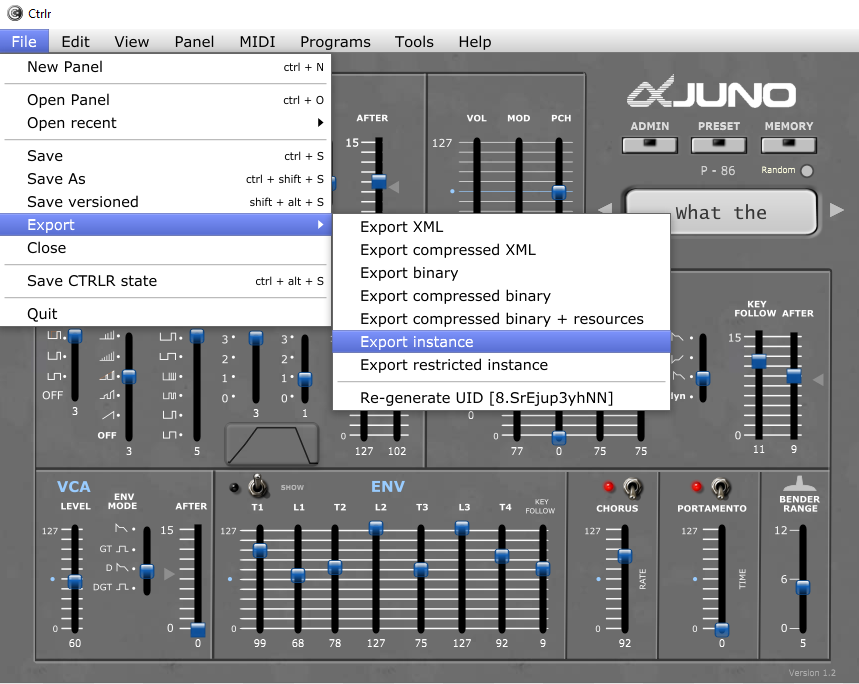Click the ENV L3 slider handle
859x684 pixels.
coord(462,528)
